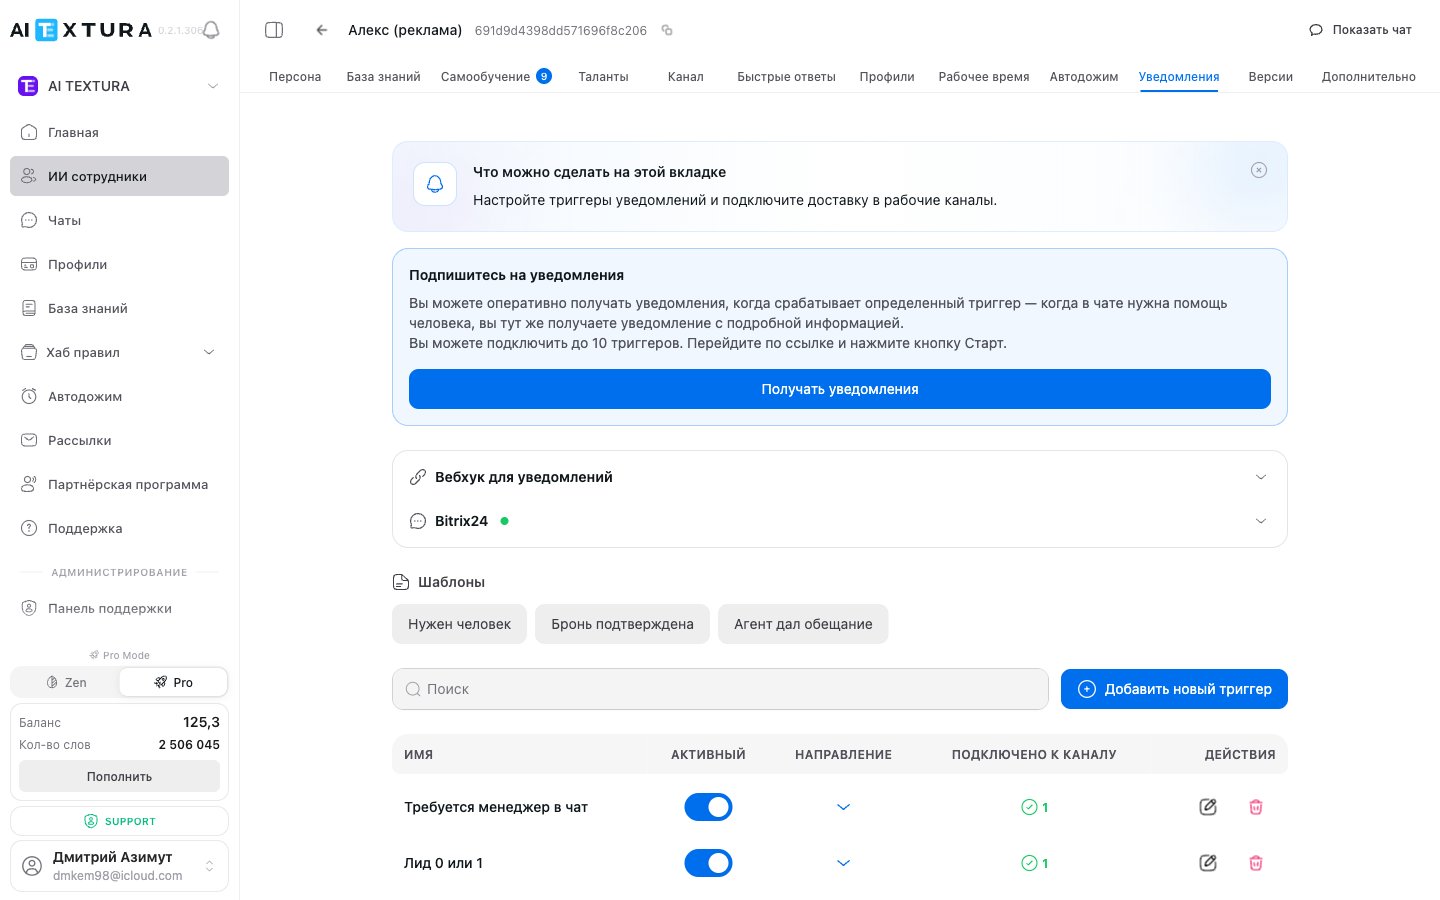Open База знаний in the sidebar
The image size is (1440, 900).
coord(120,308)
